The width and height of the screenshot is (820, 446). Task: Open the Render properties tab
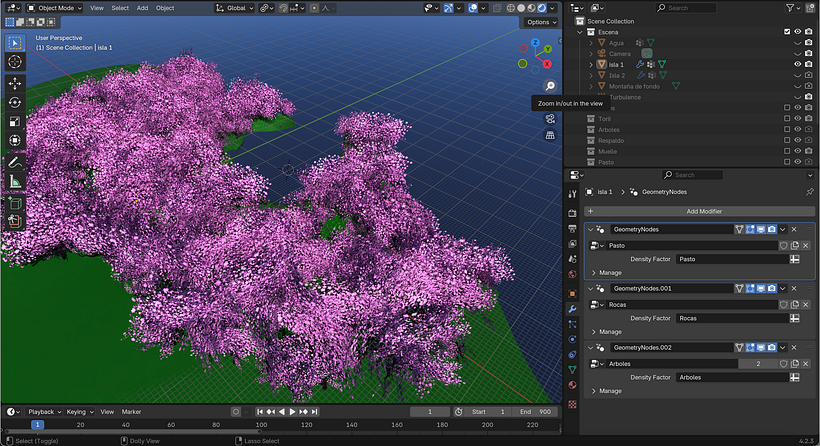(x=572, y=213)
